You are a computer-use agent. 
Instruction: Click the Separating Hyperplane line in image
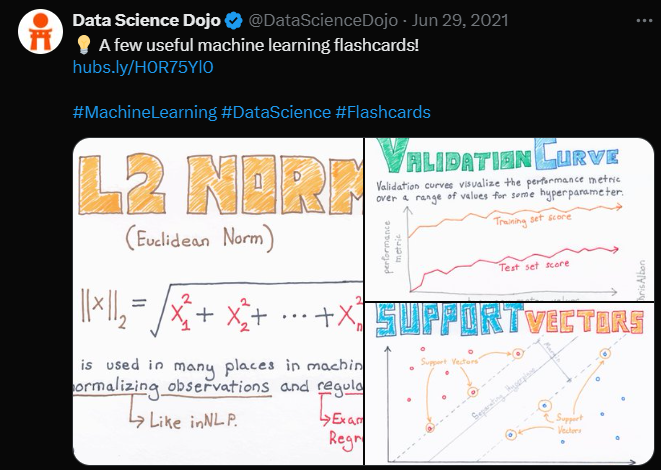point(503,395)
